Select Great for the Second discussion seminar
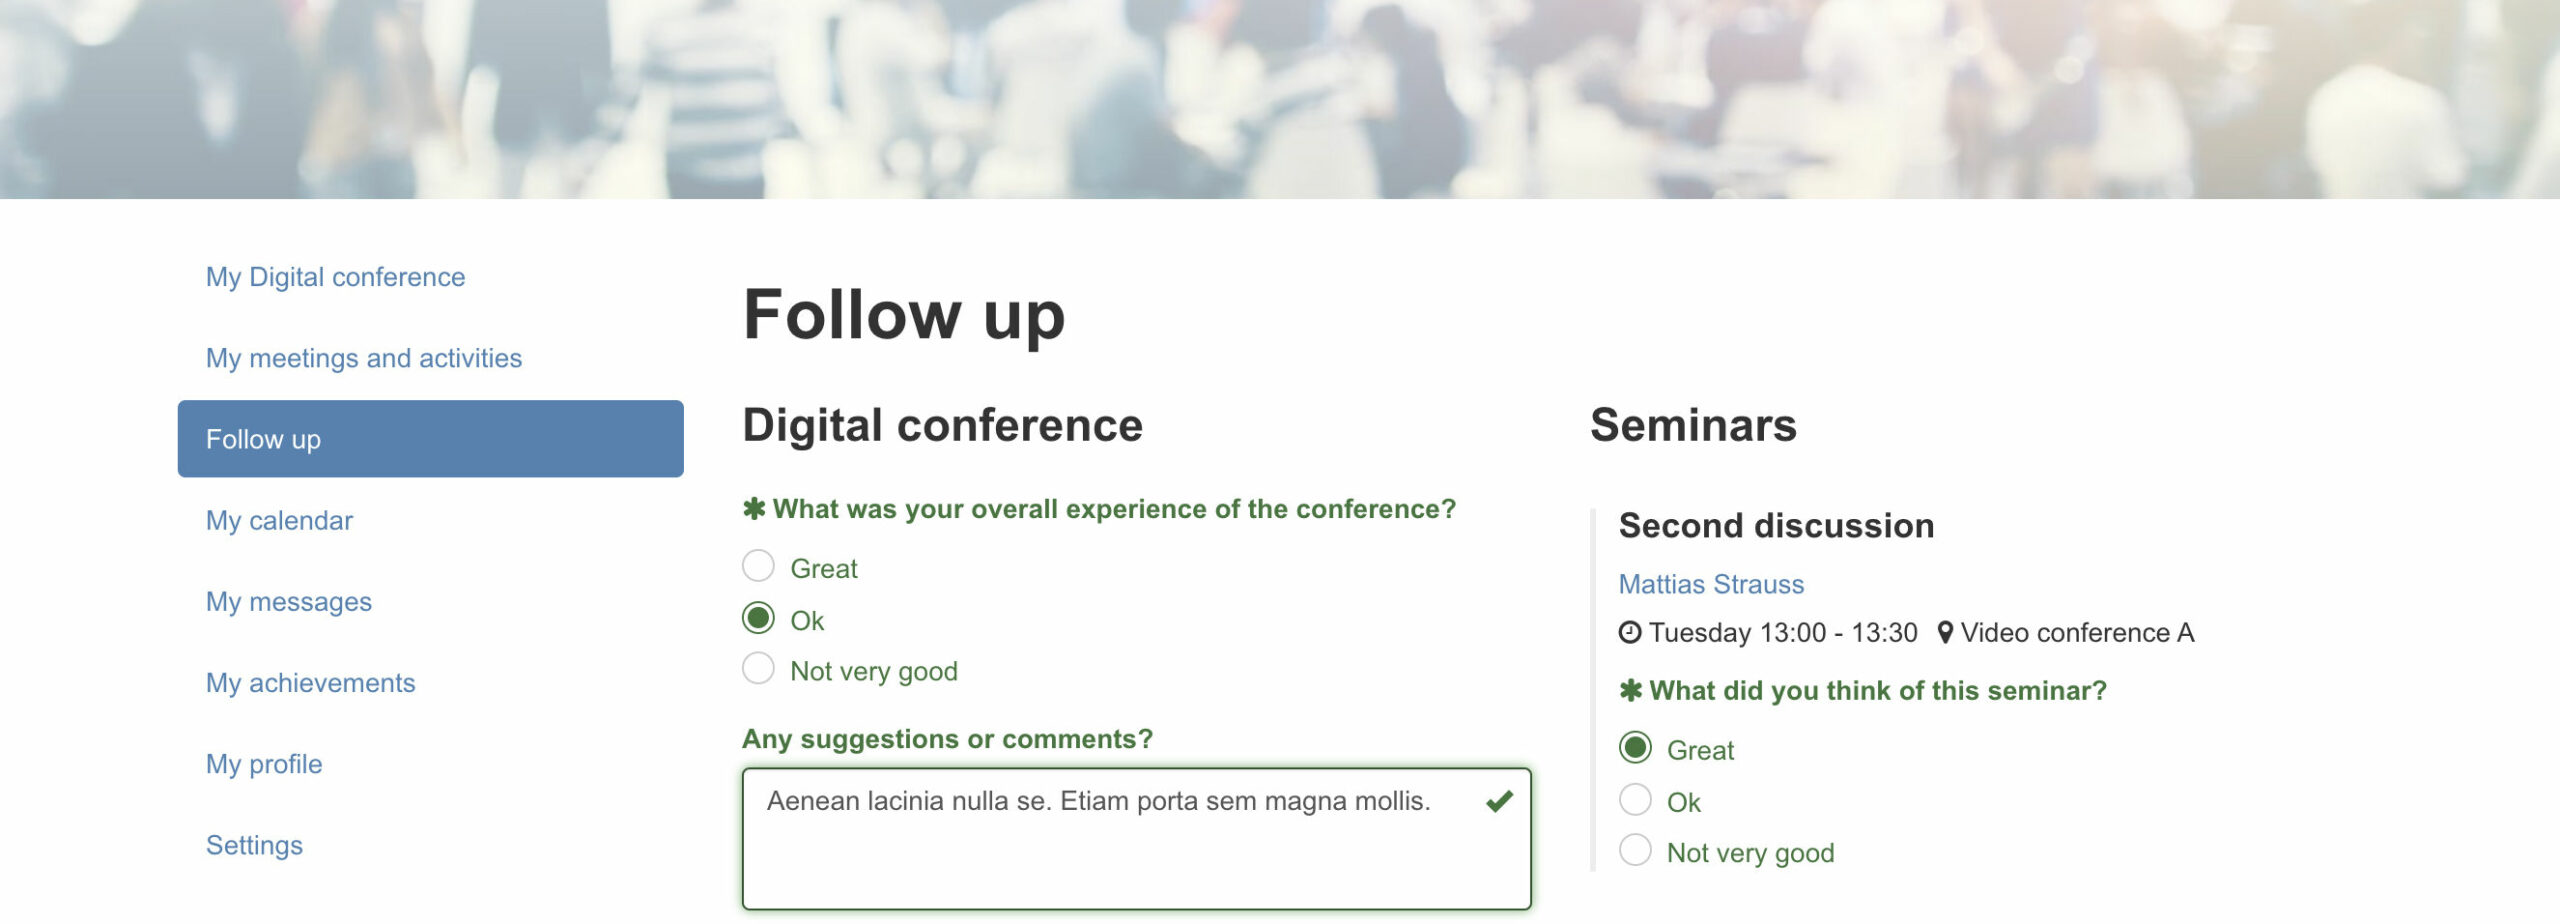Viewport: 2560px width, 924px height. coord(1635,748)
